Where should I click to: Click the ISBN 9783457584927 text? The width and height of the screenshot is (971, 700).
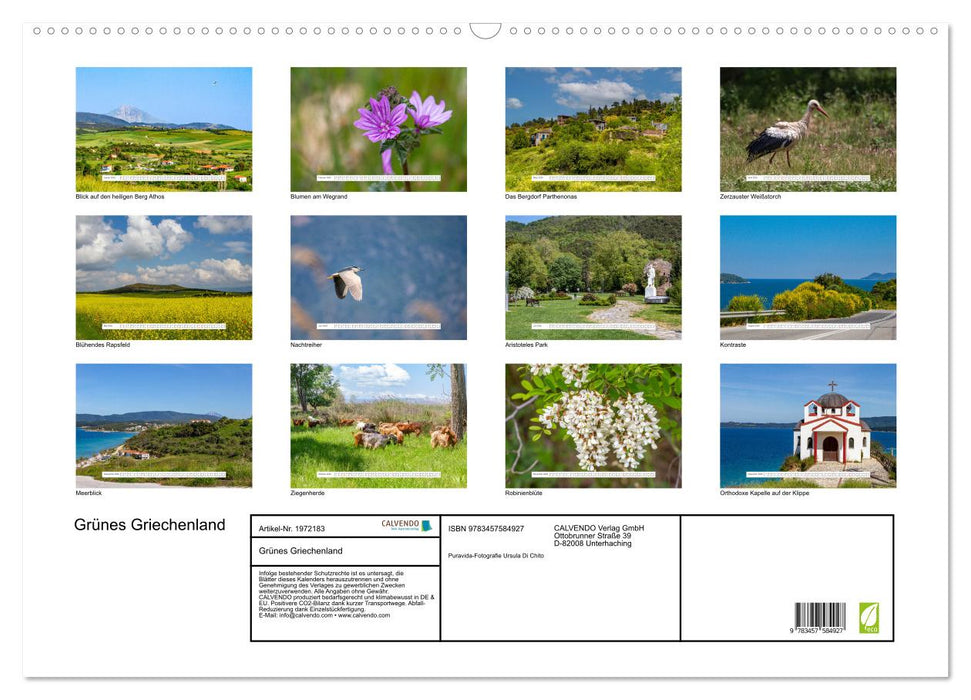pyautogui.click(x=486, y=528)
